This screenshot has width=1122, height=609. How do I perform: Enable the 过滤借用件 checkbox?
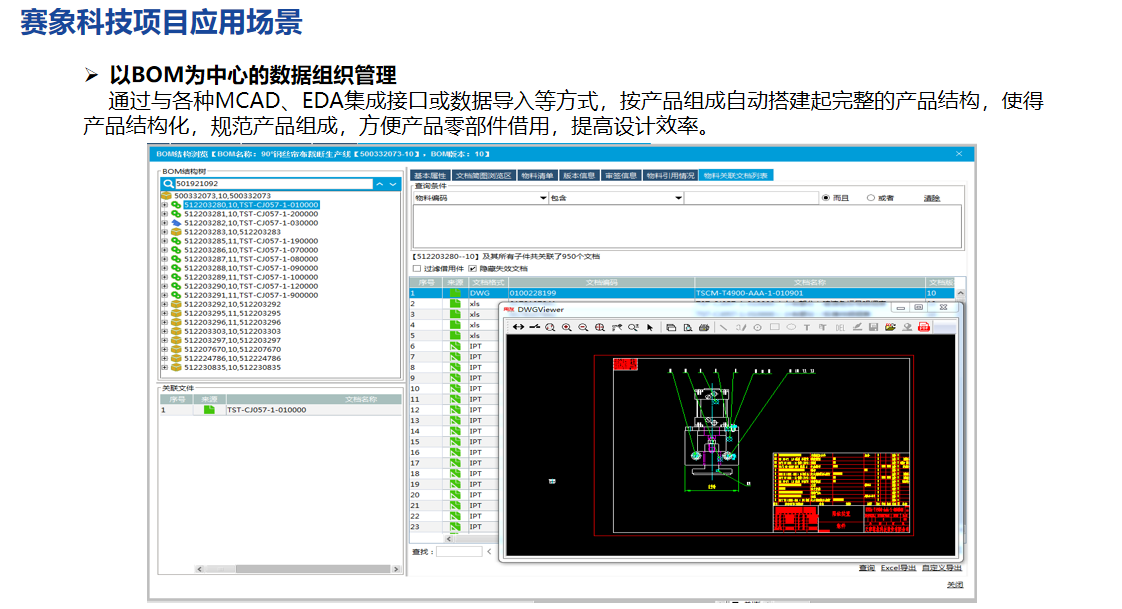click(x=417, y=268)
